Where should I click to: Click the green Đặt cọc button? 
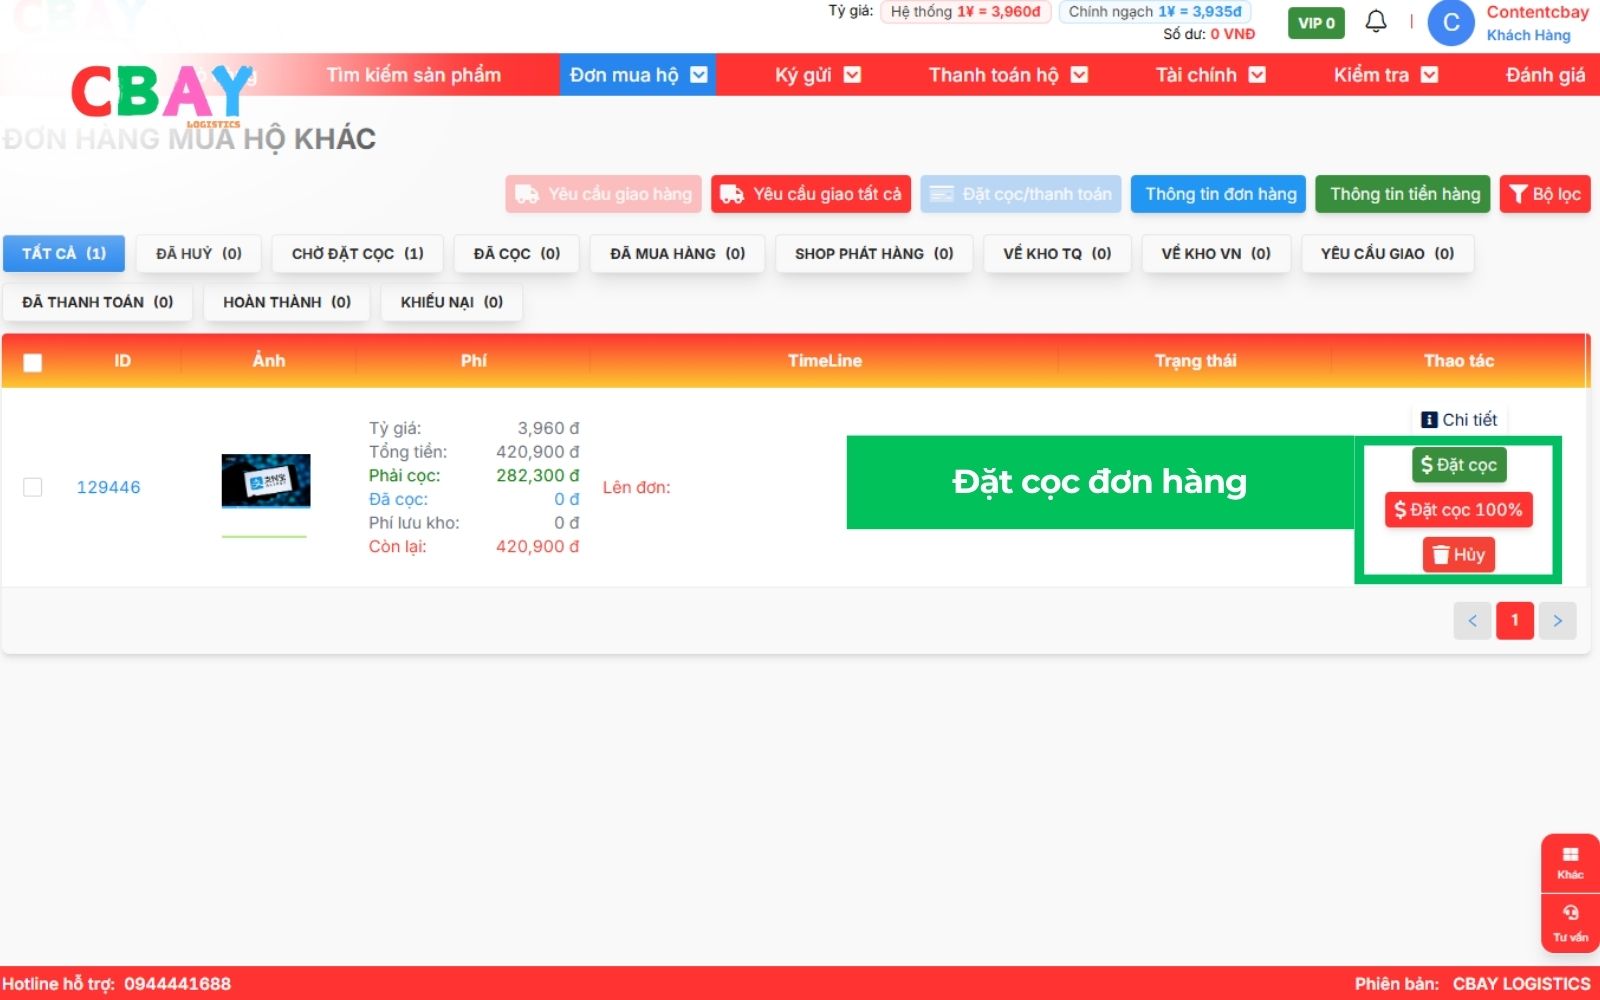click(1459, 465)
